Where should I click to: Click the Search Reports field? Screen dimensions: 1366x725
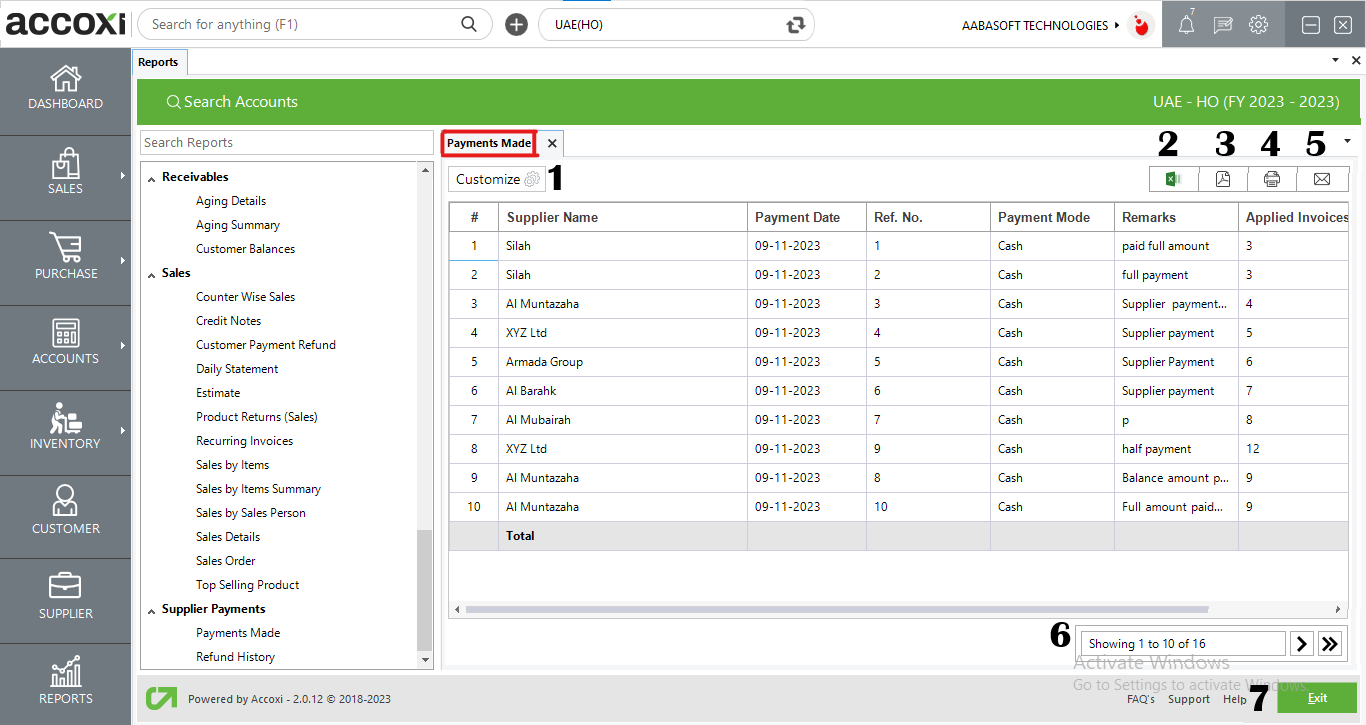[x=286, y=143]
